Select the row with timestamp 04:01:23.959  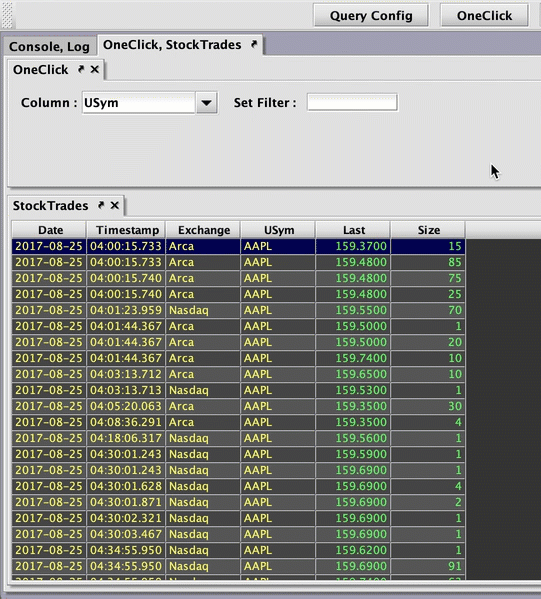238,310
